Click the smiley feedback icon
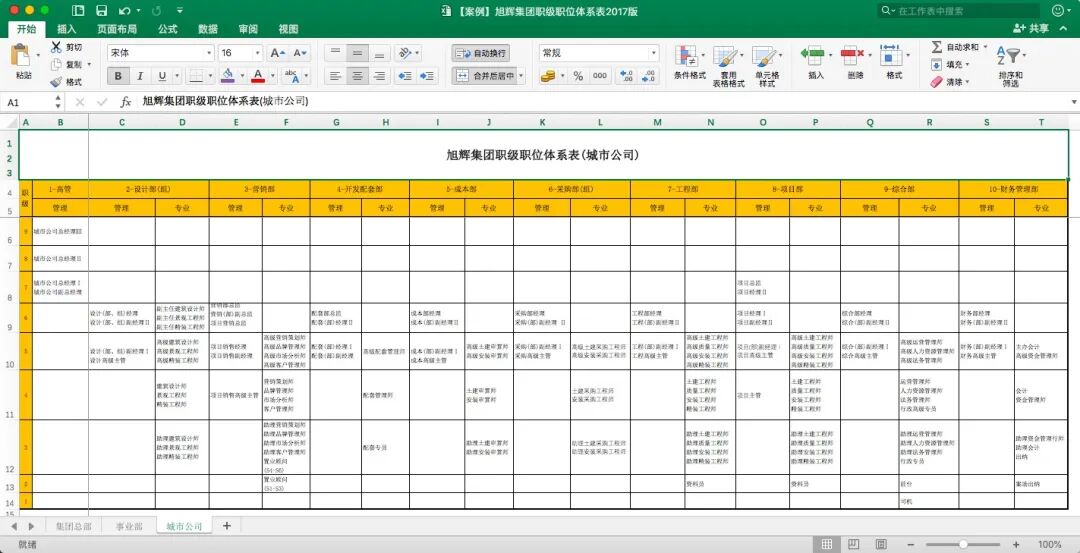Image resolution: width=1080 pixels, height=553 pixels. coord(1059,10)
